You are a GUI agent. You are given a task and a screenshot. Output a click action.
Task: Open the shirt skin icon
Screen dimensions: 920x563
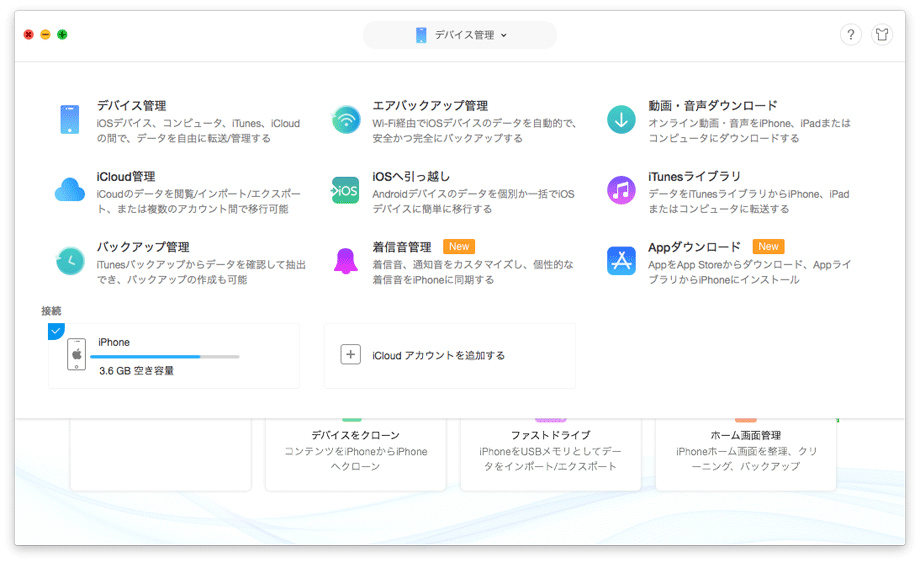tap(882, 35)
